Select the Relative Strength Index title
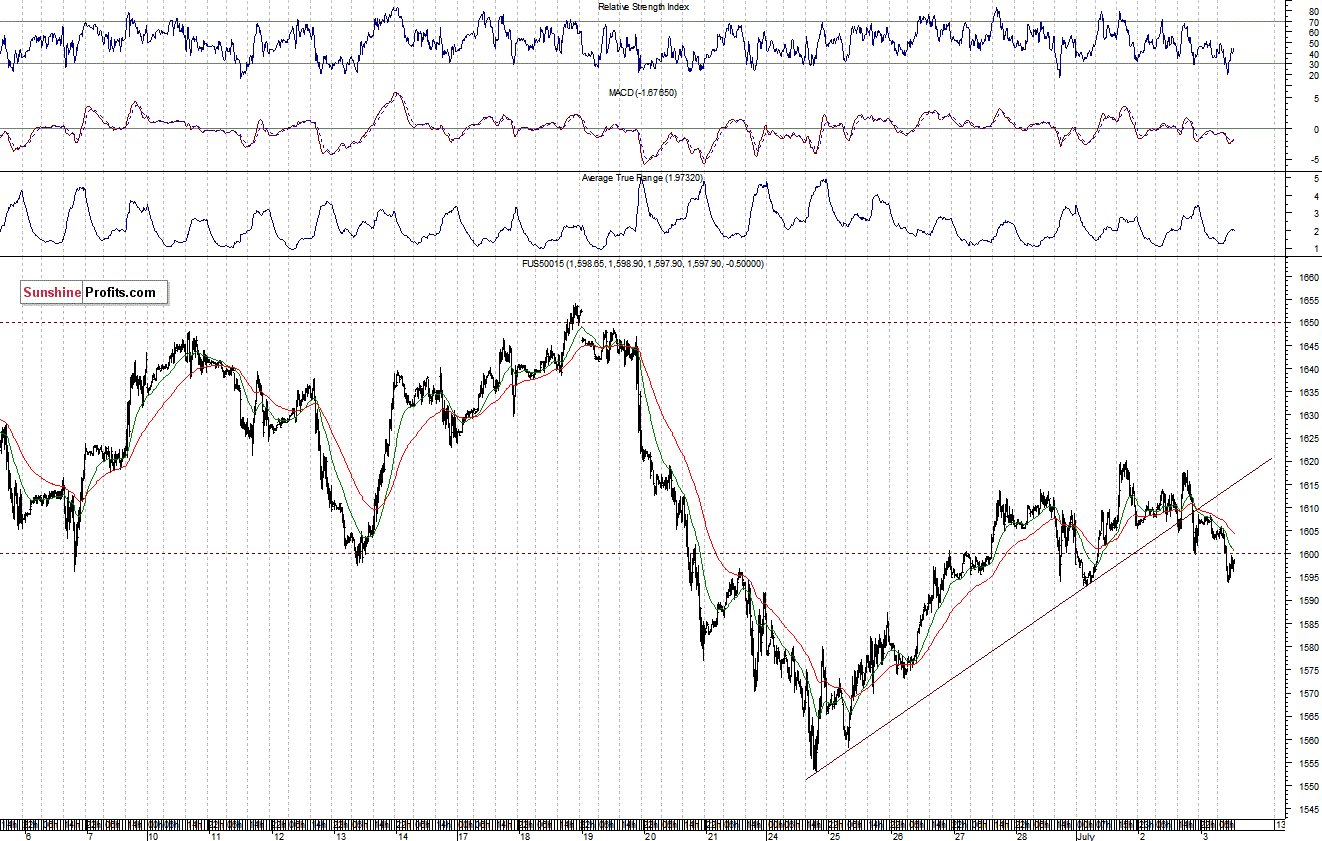Viewport: 1322px width, 841px height. 644,7
